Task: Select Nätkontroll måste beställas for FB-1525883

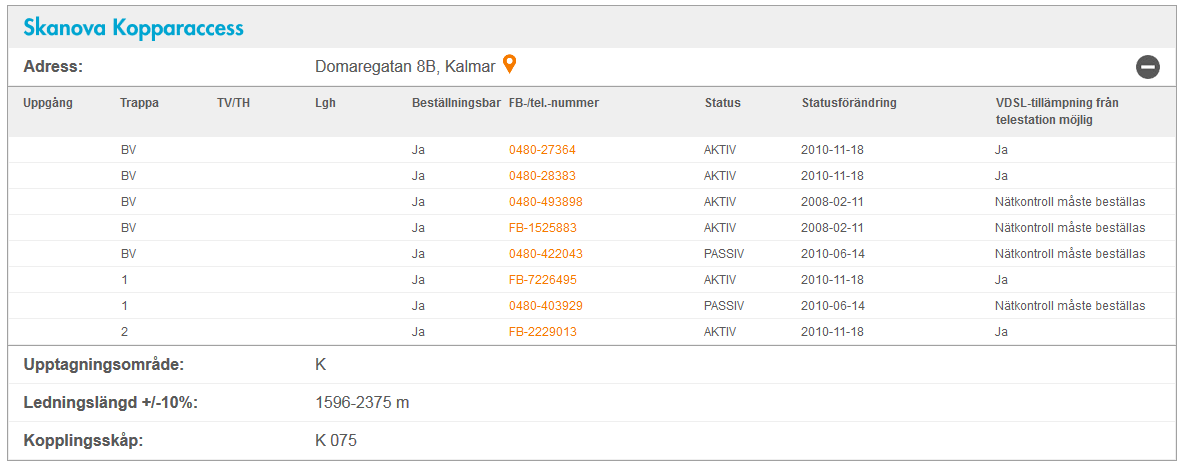Action: (1070, 227)
